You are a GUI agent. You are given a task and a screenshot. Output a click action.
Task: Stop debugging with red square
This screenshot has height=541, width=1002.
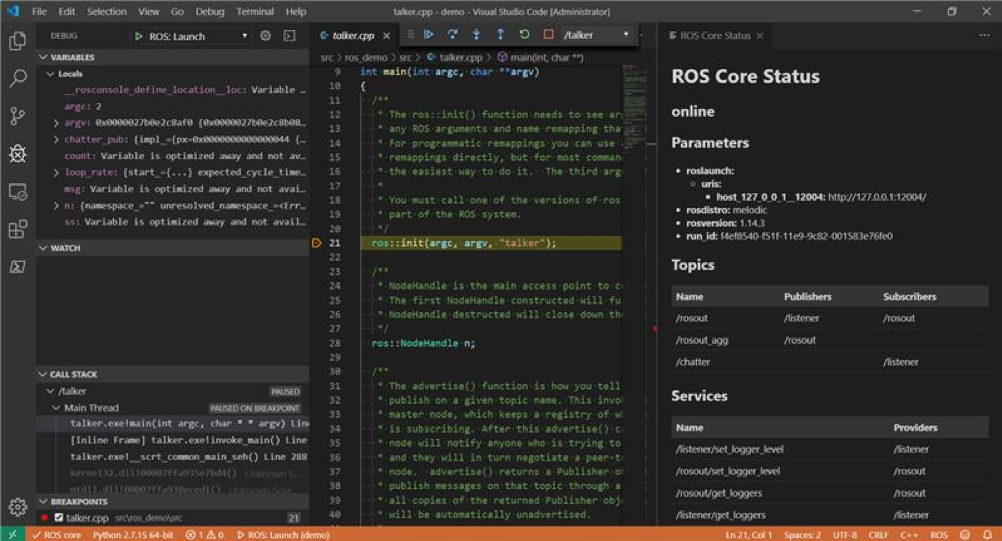coord(548,34)
